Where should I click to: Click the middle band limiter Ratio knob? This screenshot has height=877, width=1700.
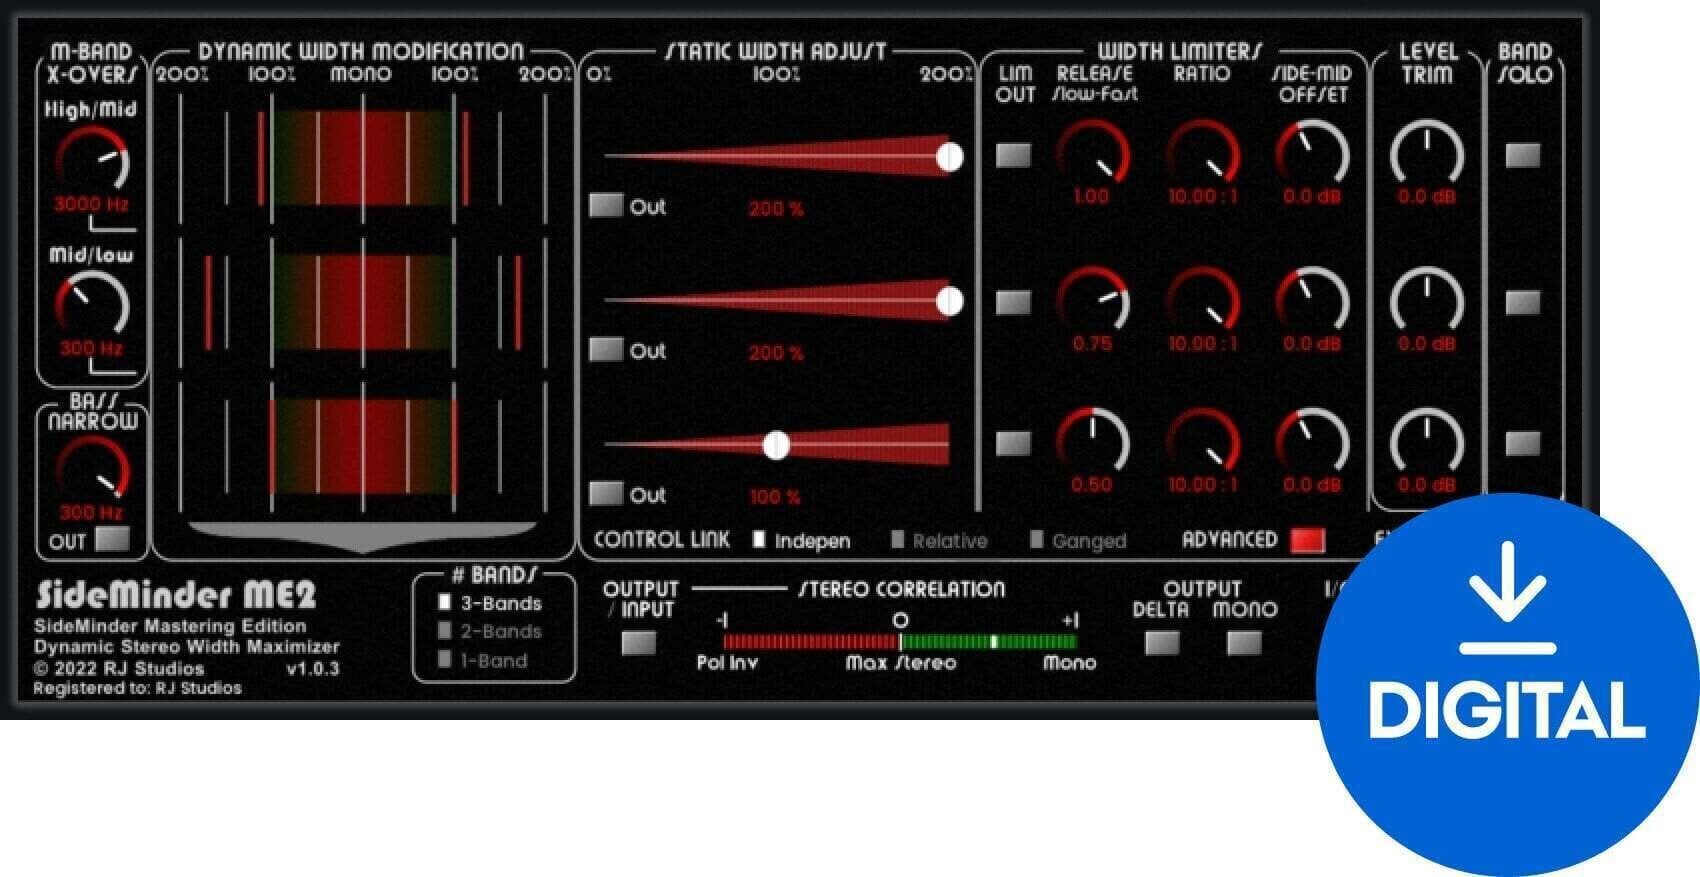click(x=1202, y=301)
